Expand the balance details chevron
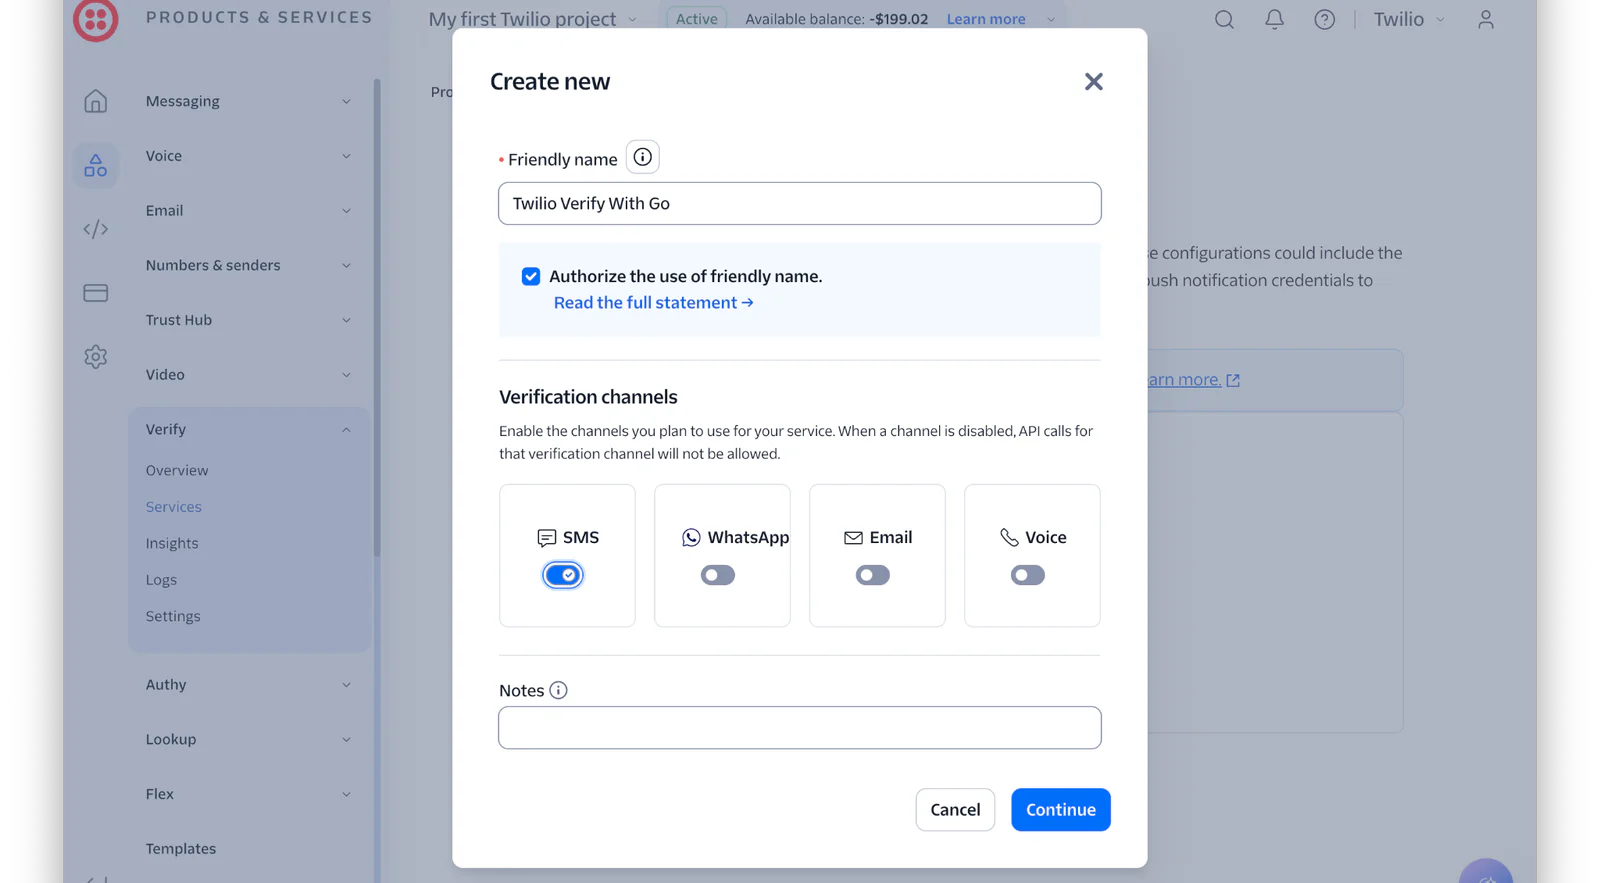 coord(1051,19)
